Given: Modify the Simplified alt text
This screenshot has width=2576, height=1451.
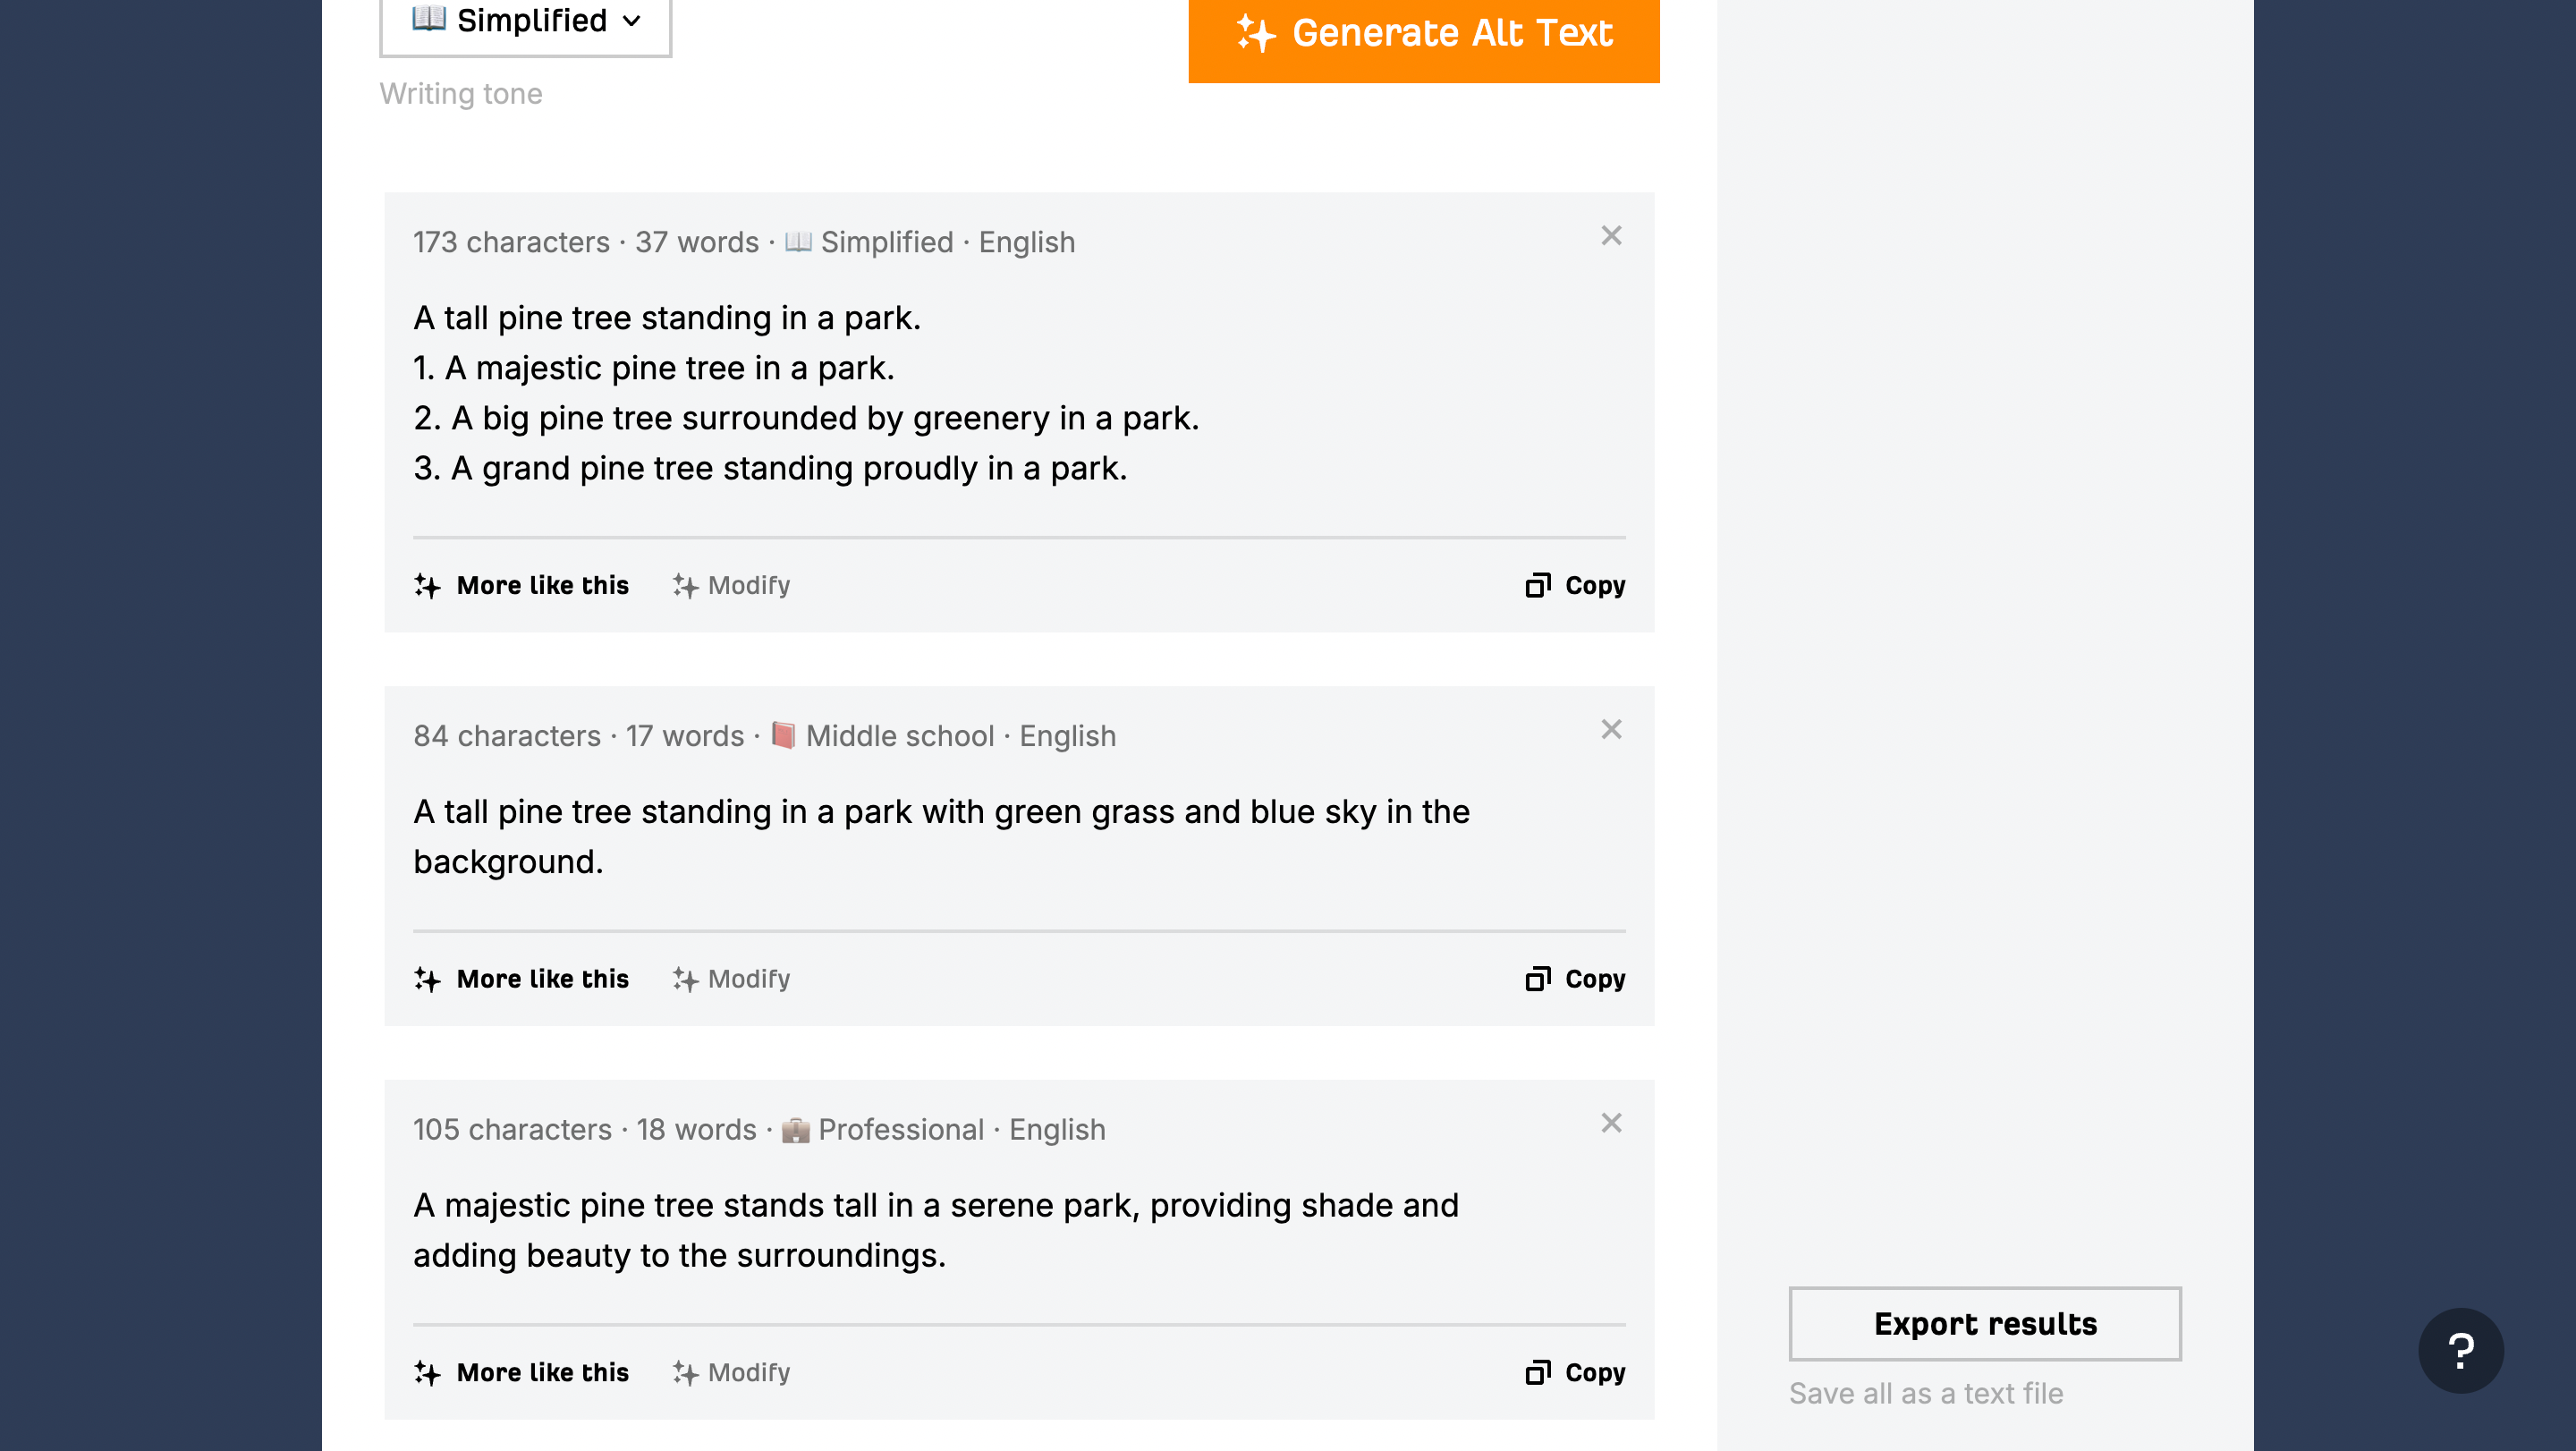Looking at the screenshot, I should point(731,585).
